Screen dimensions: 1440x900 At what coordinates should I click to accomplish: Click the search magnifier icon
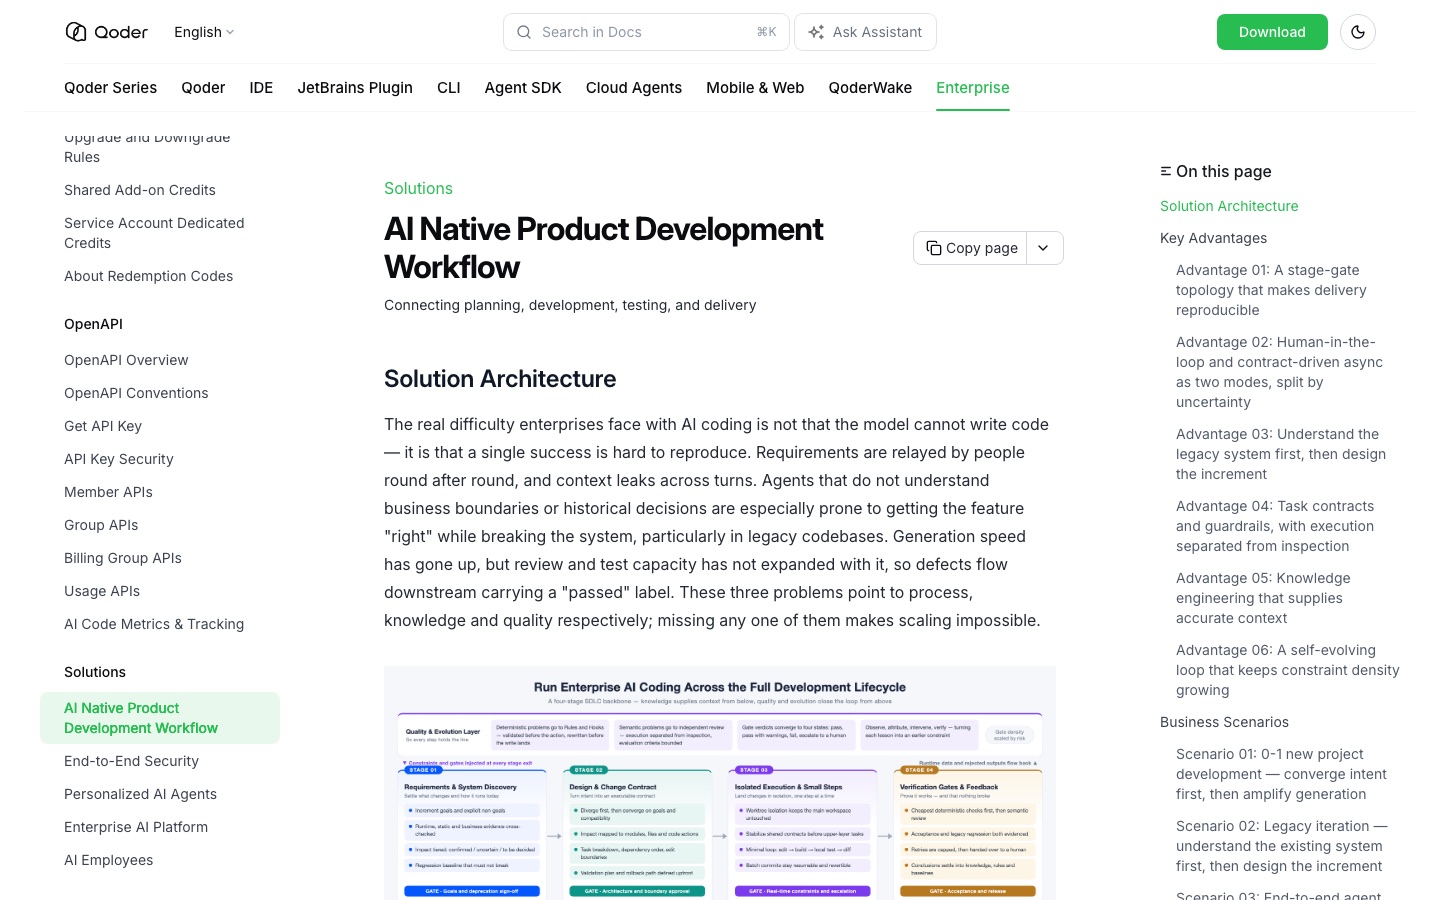(x=524, y=32)
